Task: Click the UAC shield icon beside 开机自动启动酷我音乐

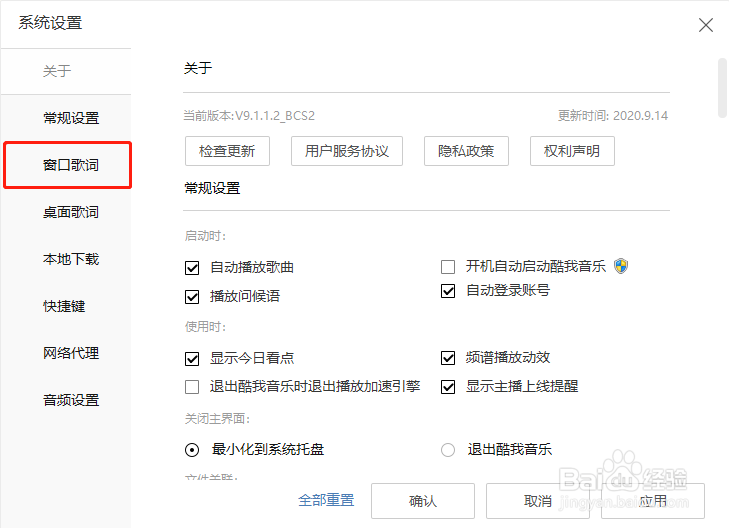Action: (x=621, y=266)
